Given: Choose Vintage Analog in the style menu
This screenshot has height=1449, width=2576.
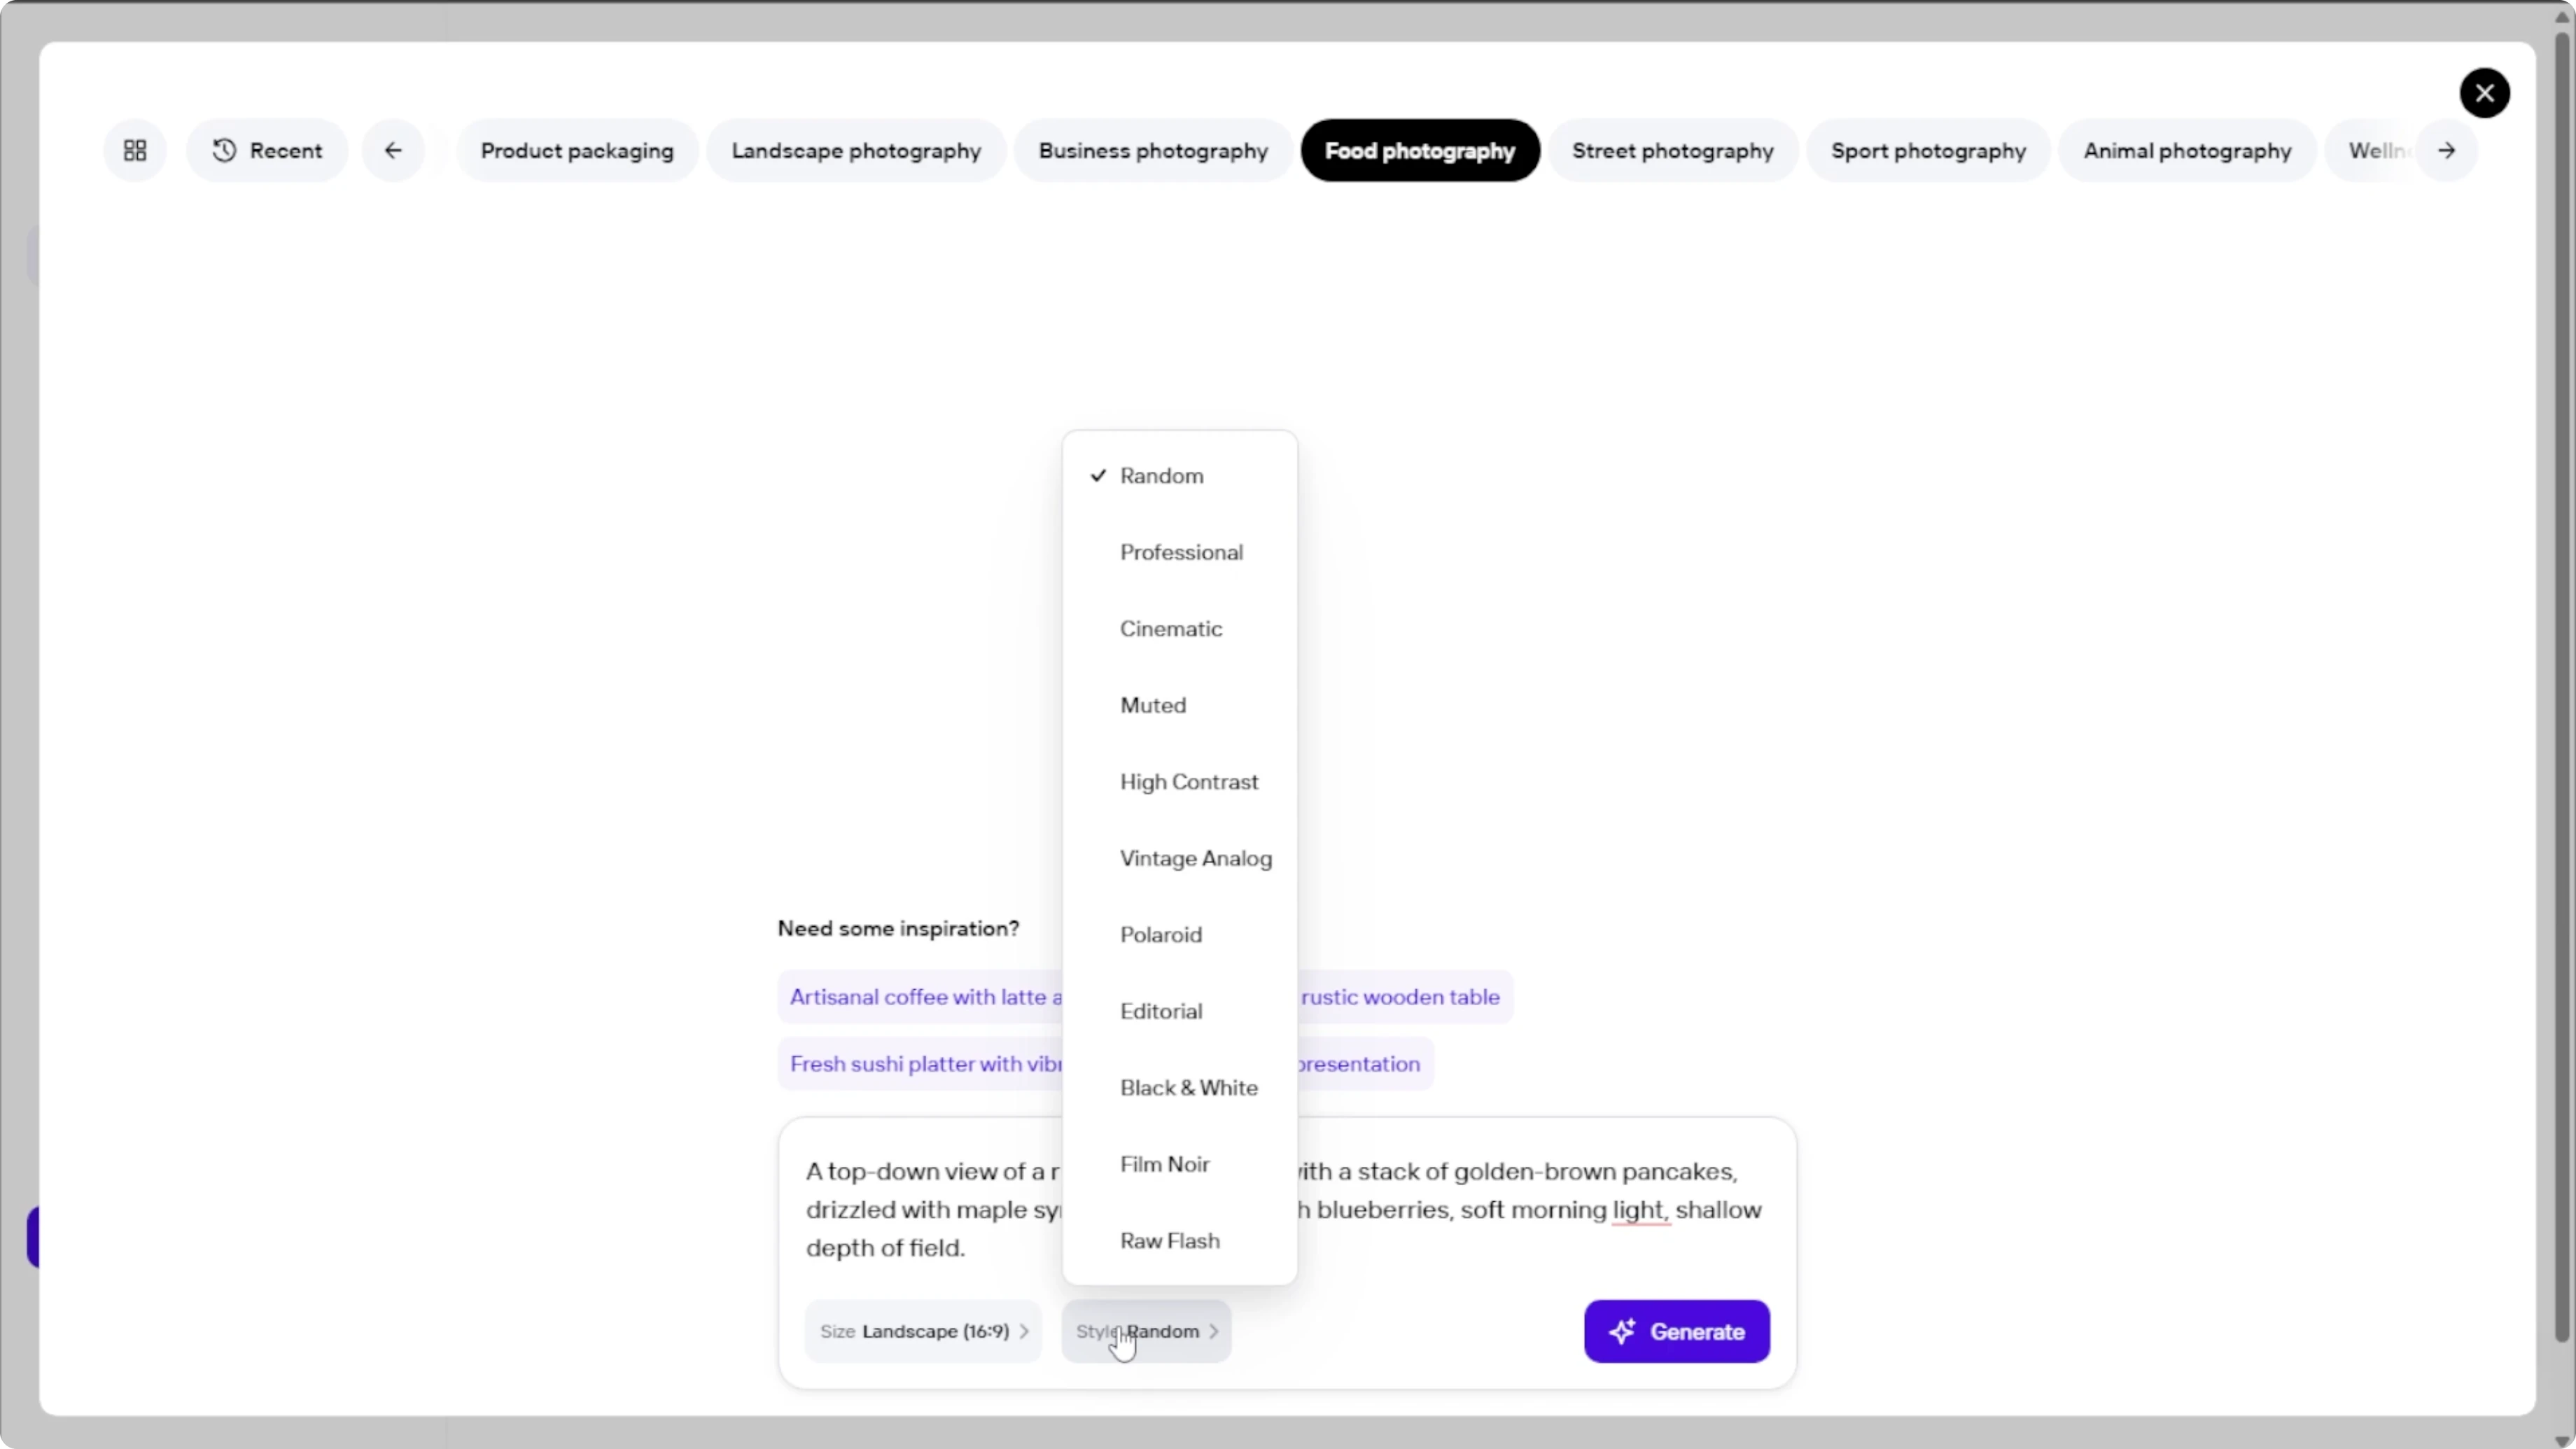Looking at the screenshot, I should 1180,858.
